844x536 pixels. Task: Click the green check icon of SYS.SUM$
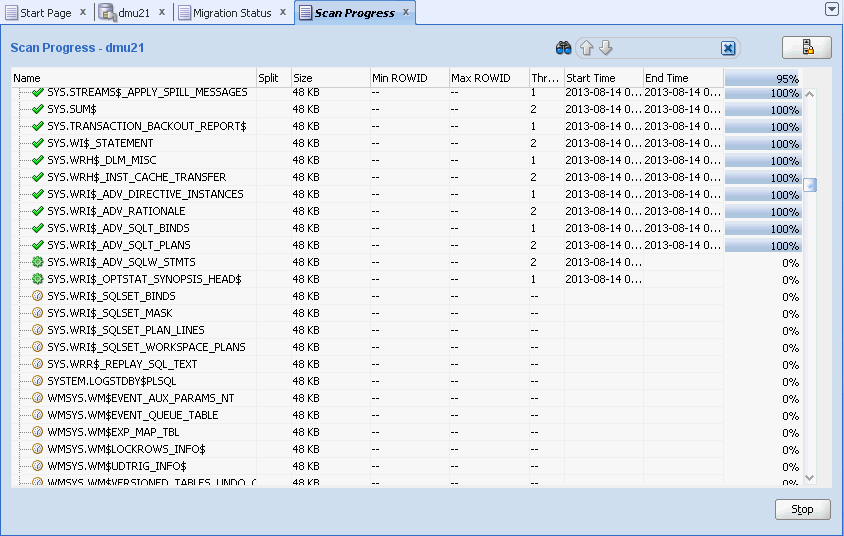tap(38, 109)
